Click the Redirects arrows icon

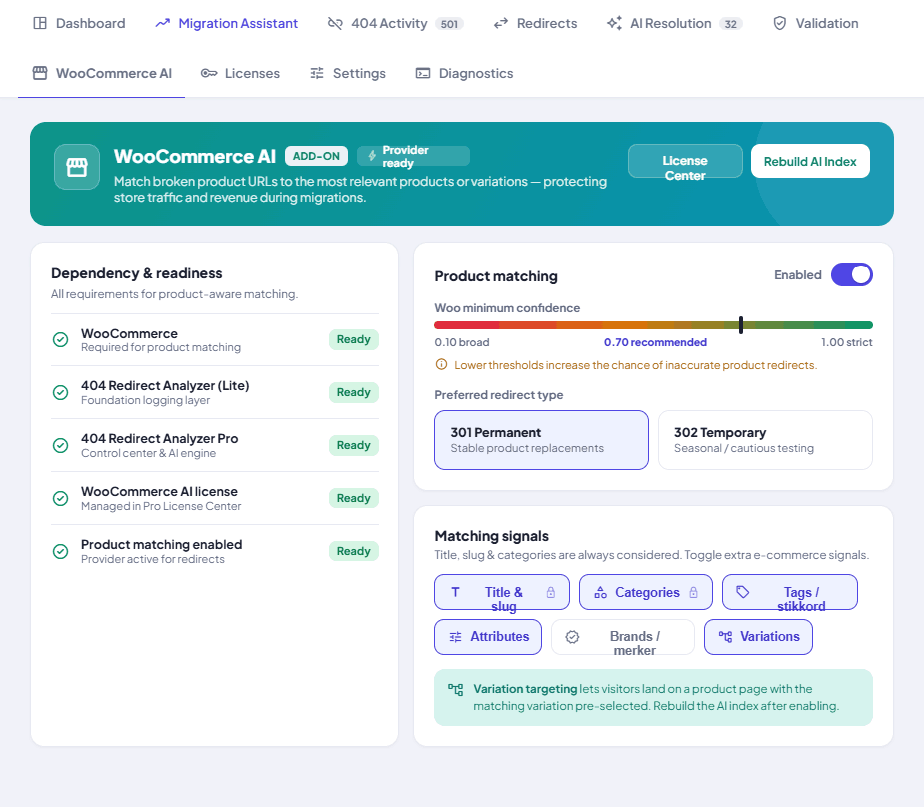click(x=501, y=24)
